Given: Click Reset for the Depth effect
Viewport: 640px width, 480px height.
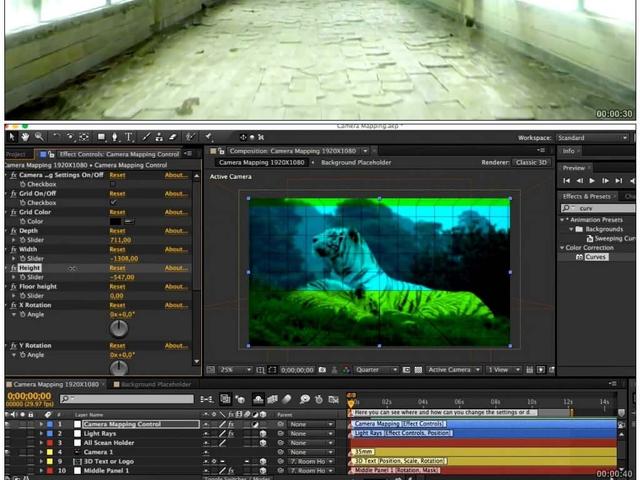Looking at the screenshot, I should 117,231.
